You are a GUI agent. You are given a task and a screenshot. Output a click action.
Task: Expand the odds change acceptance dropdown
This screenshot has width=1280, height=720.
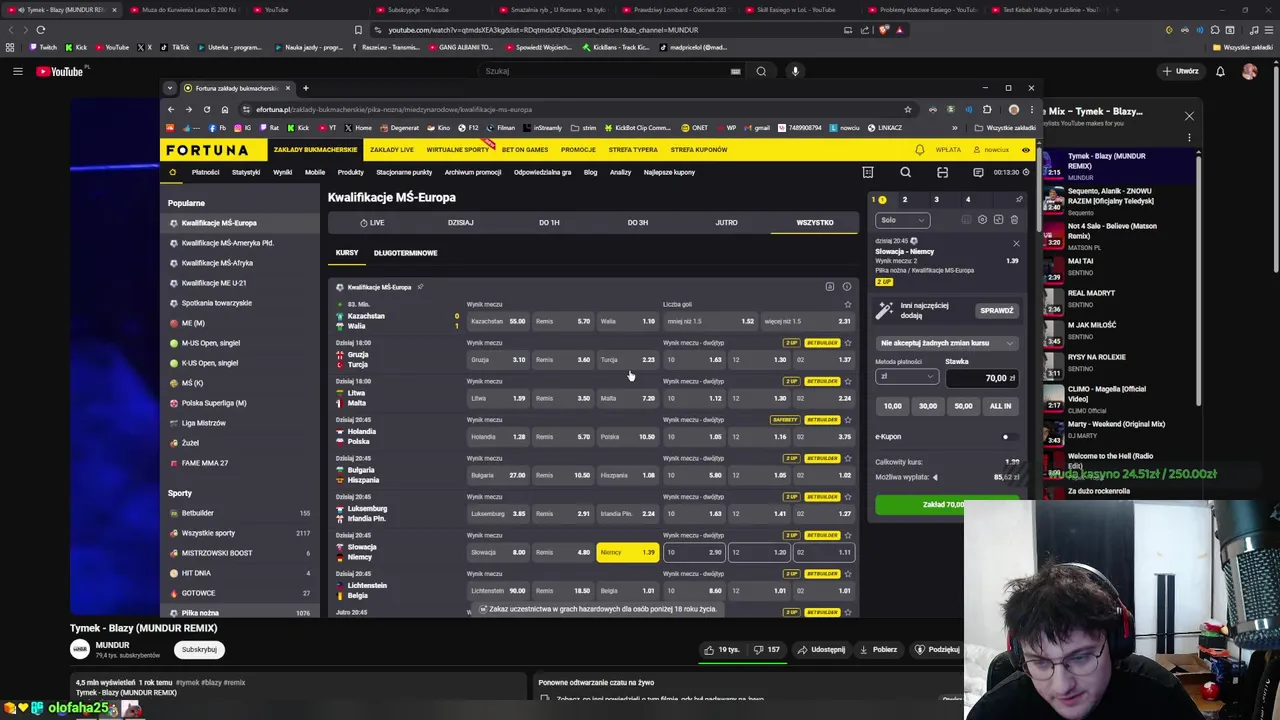point(946,343)
